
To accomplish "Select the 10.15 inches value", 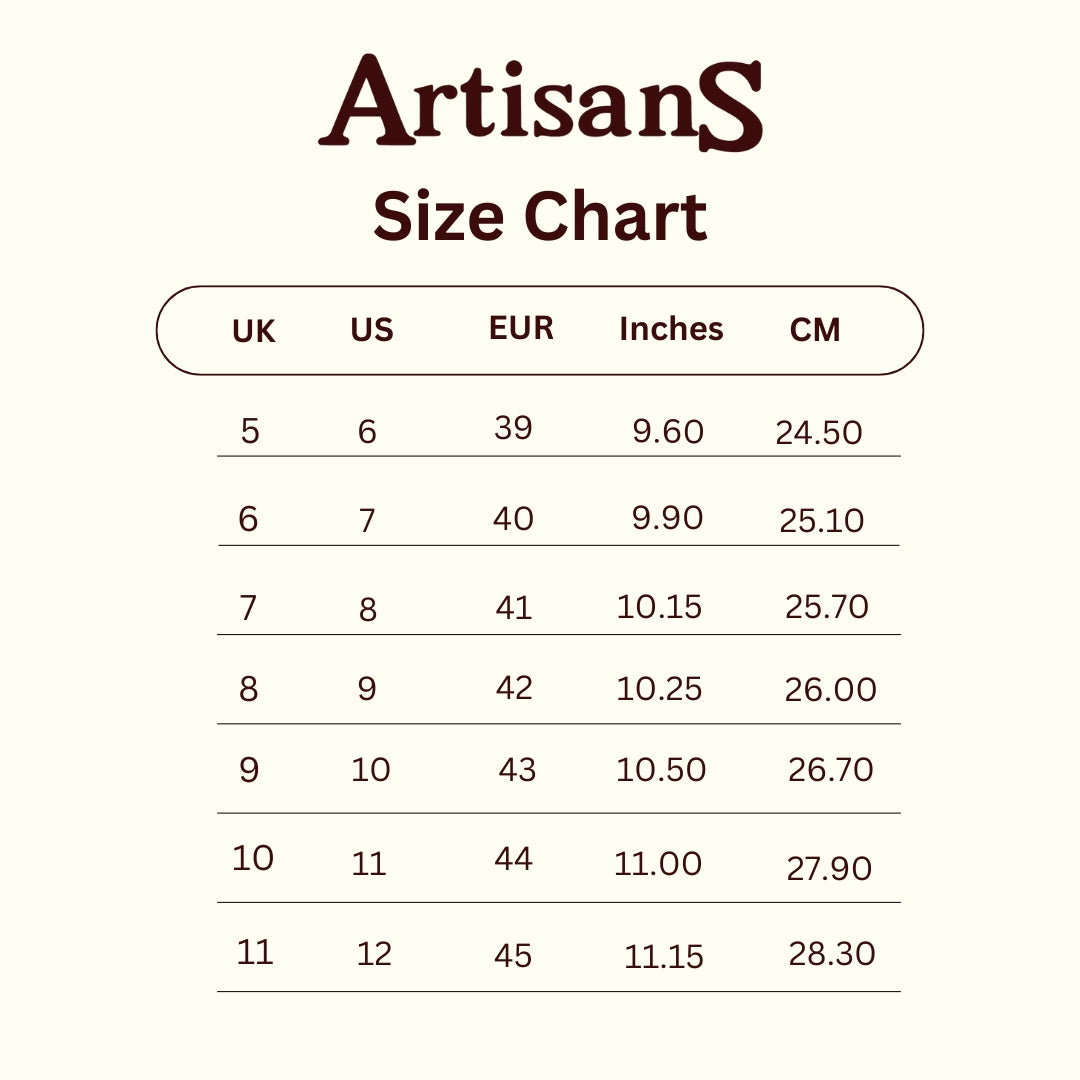I will coord(659,607).
